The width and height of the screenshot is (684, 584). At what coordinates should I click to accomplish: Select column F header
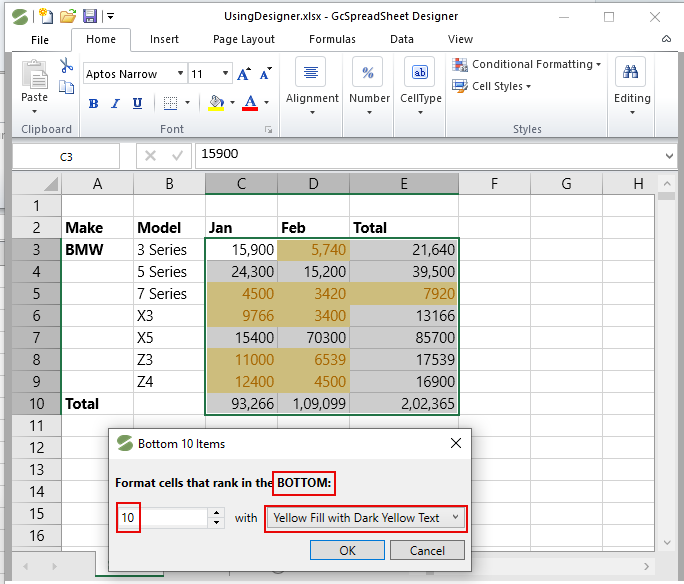coord(494,184)
